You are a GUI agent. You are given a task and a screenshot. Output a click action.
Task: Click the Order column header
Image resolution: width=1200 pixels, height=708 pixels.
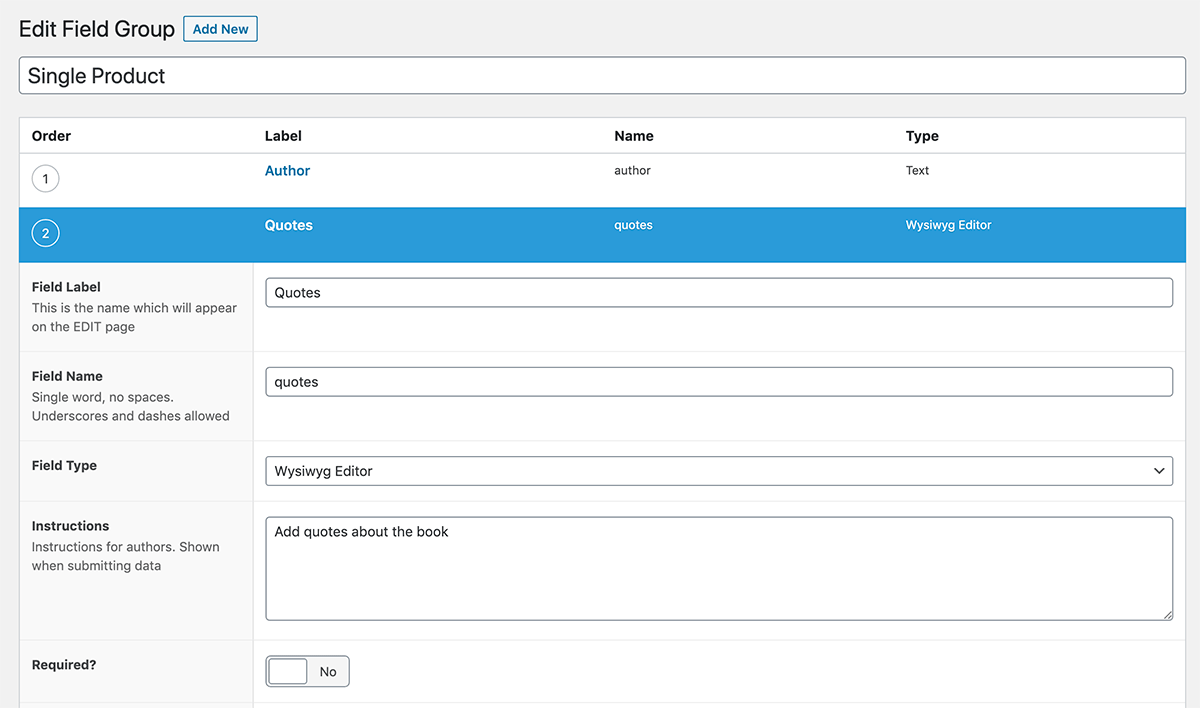click(52, 136)
